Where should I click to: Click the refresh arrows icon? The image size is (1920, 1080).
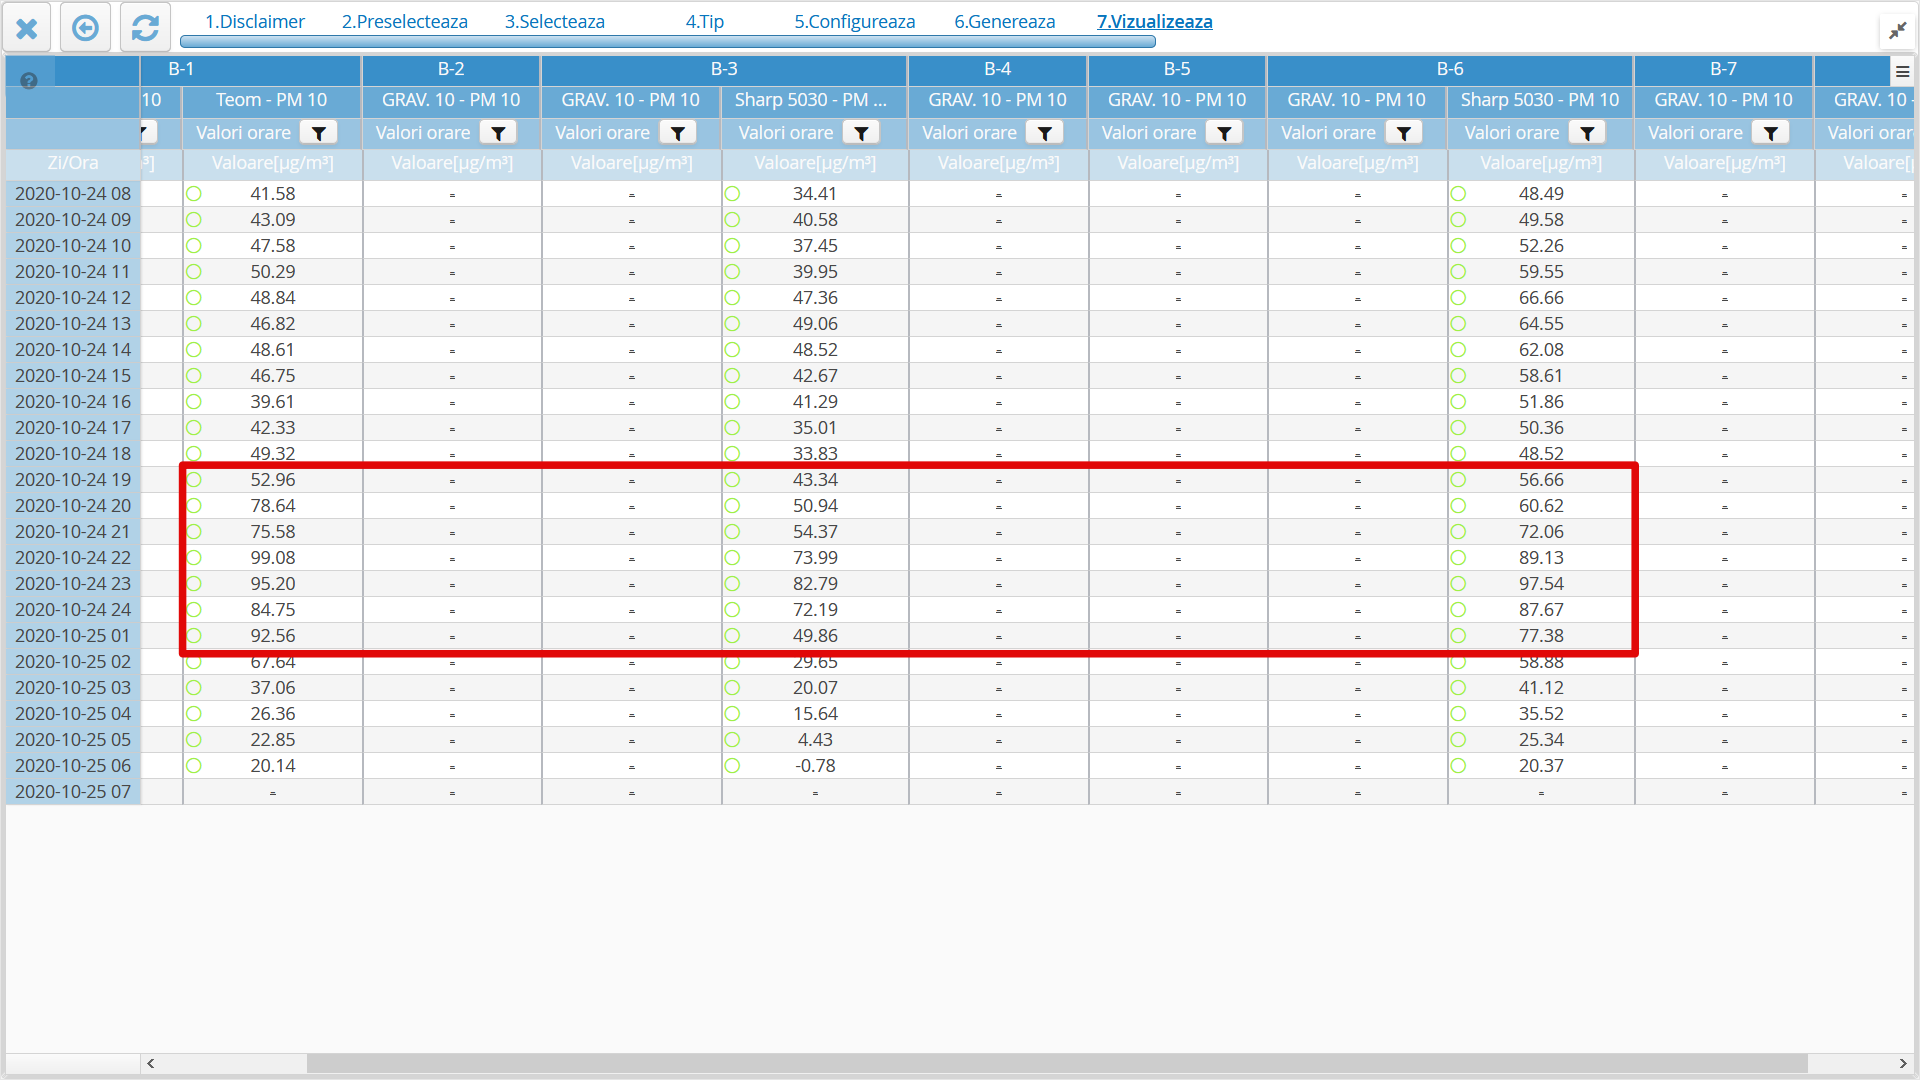(x=145, y=28)
